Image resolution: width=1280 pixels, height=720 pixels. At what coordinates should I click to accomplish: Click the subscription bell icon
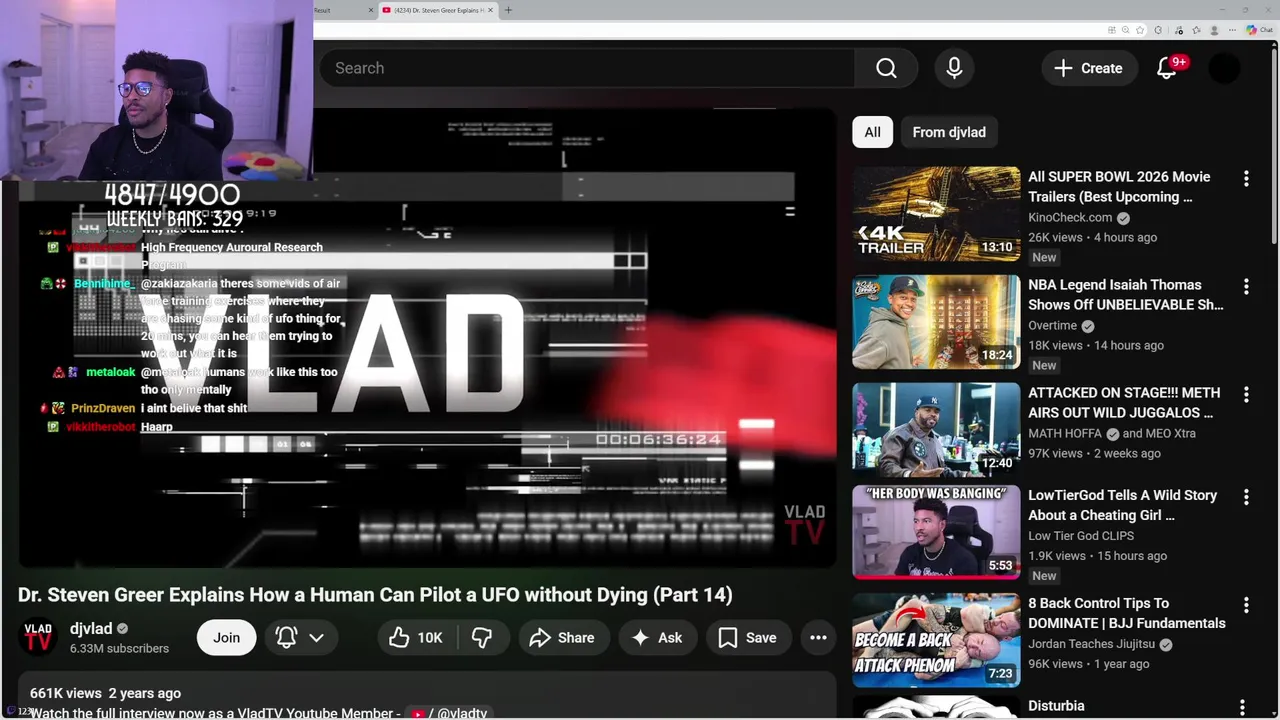point(286,638)
